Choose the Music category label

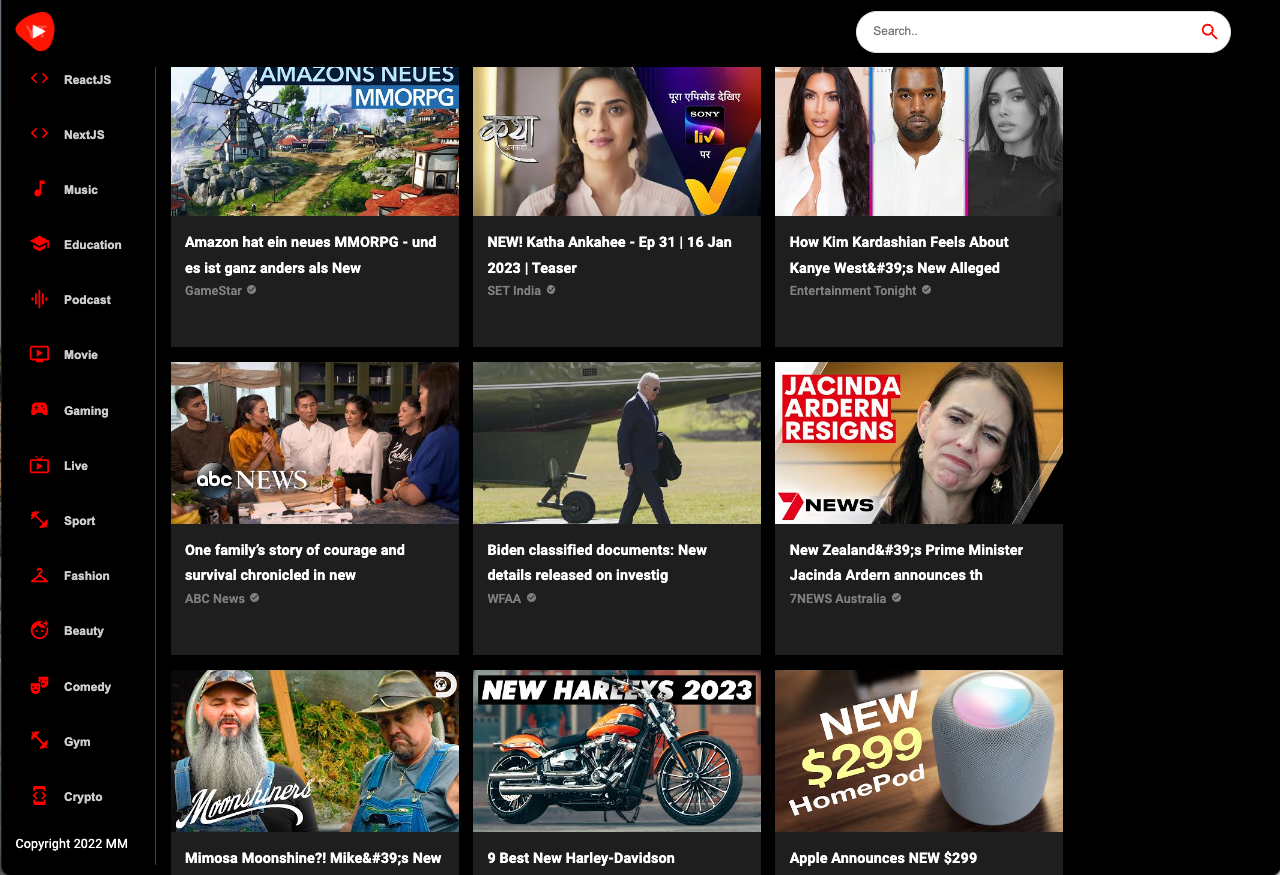81,190
